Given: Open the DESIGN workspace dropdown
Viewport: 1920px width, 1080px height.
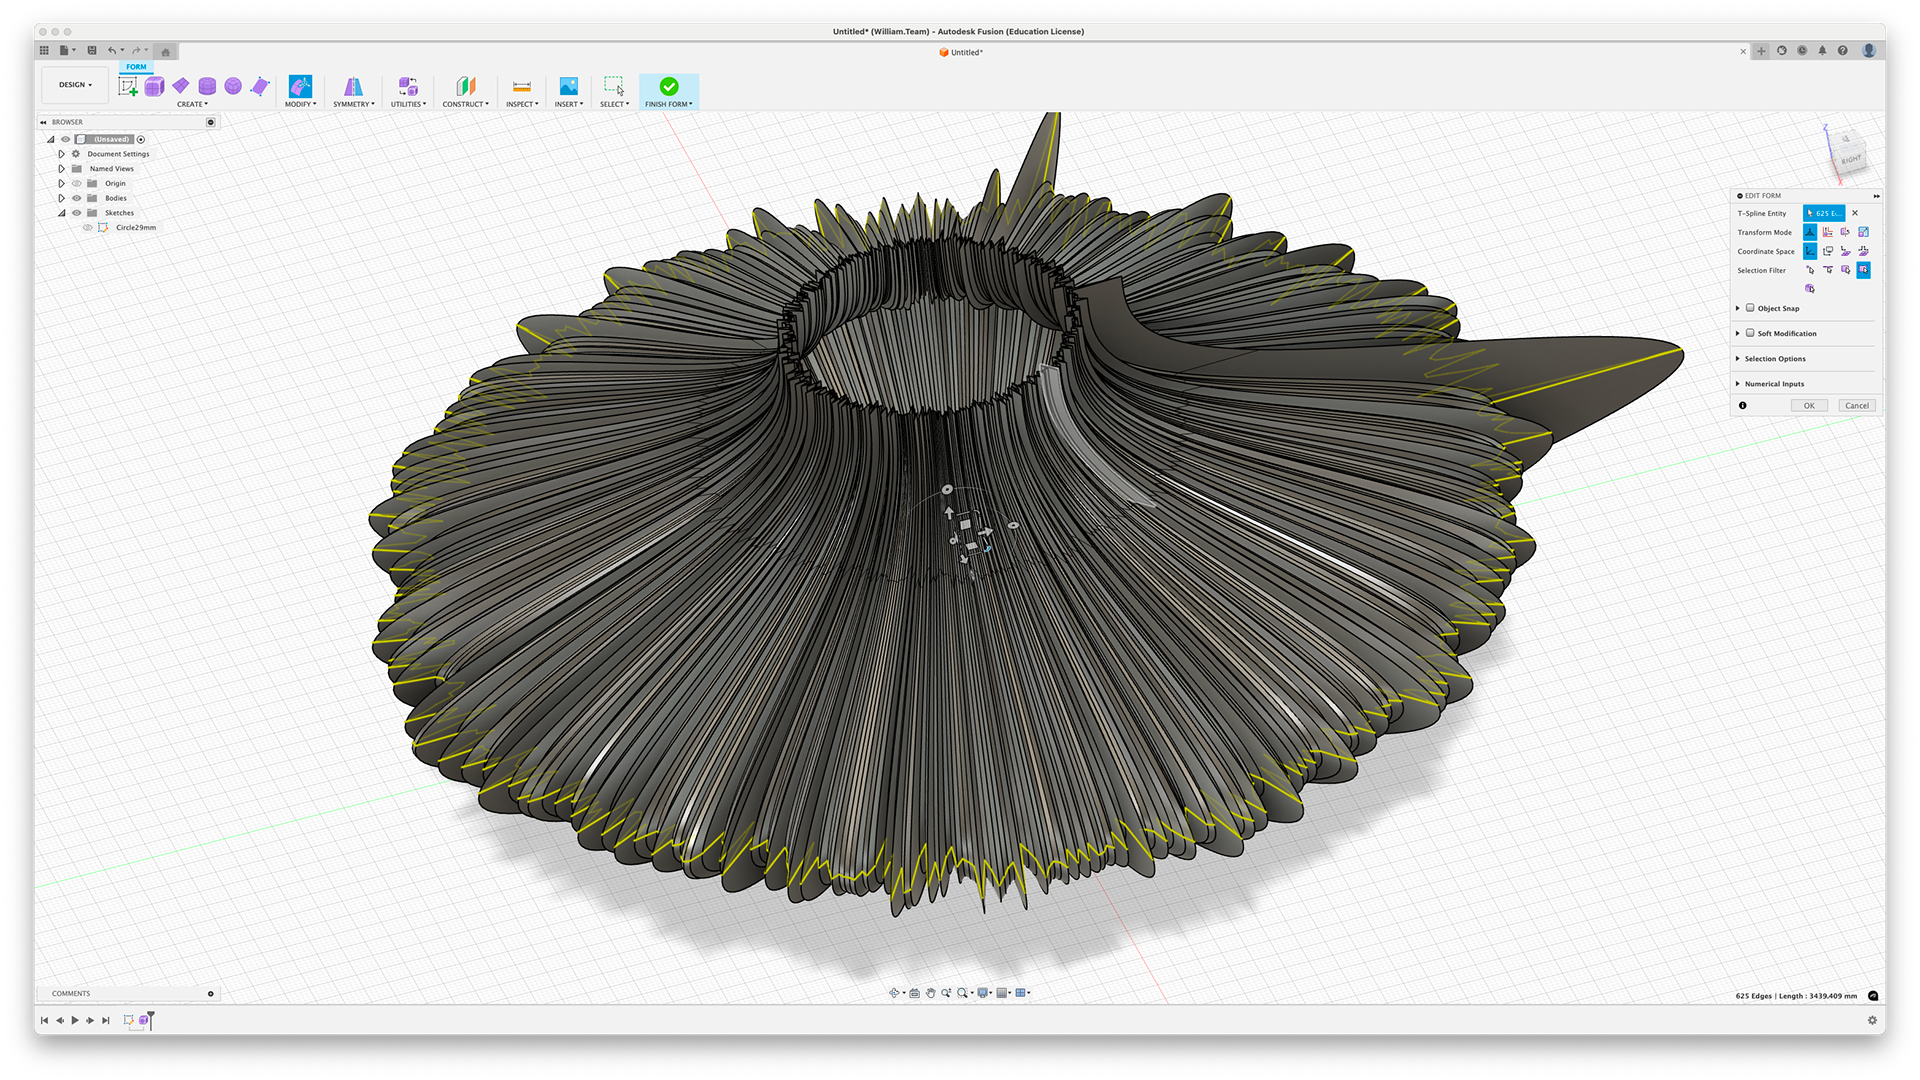Looking at the screenshot, I should click(x=75, y=85).
